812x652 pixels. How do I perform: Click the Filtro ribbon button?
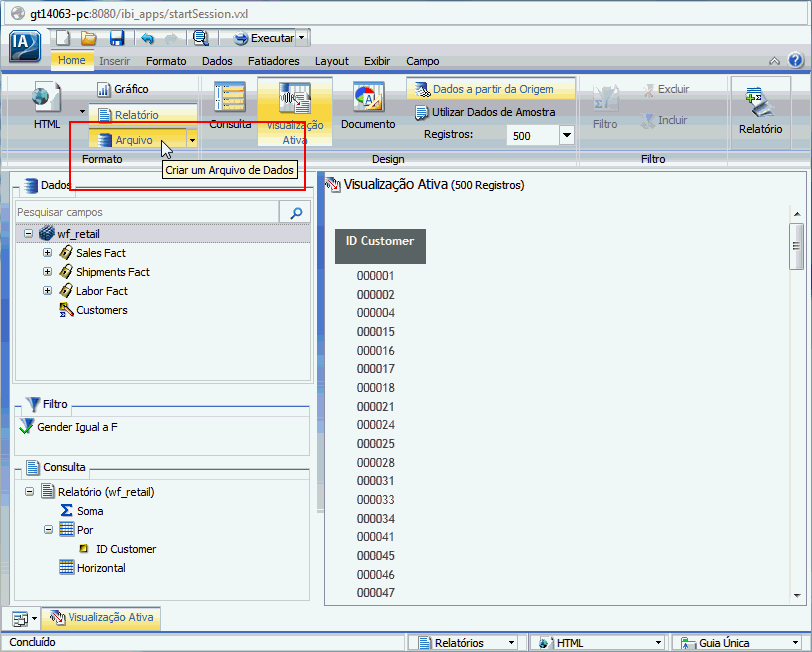click(x=605, y=107)
